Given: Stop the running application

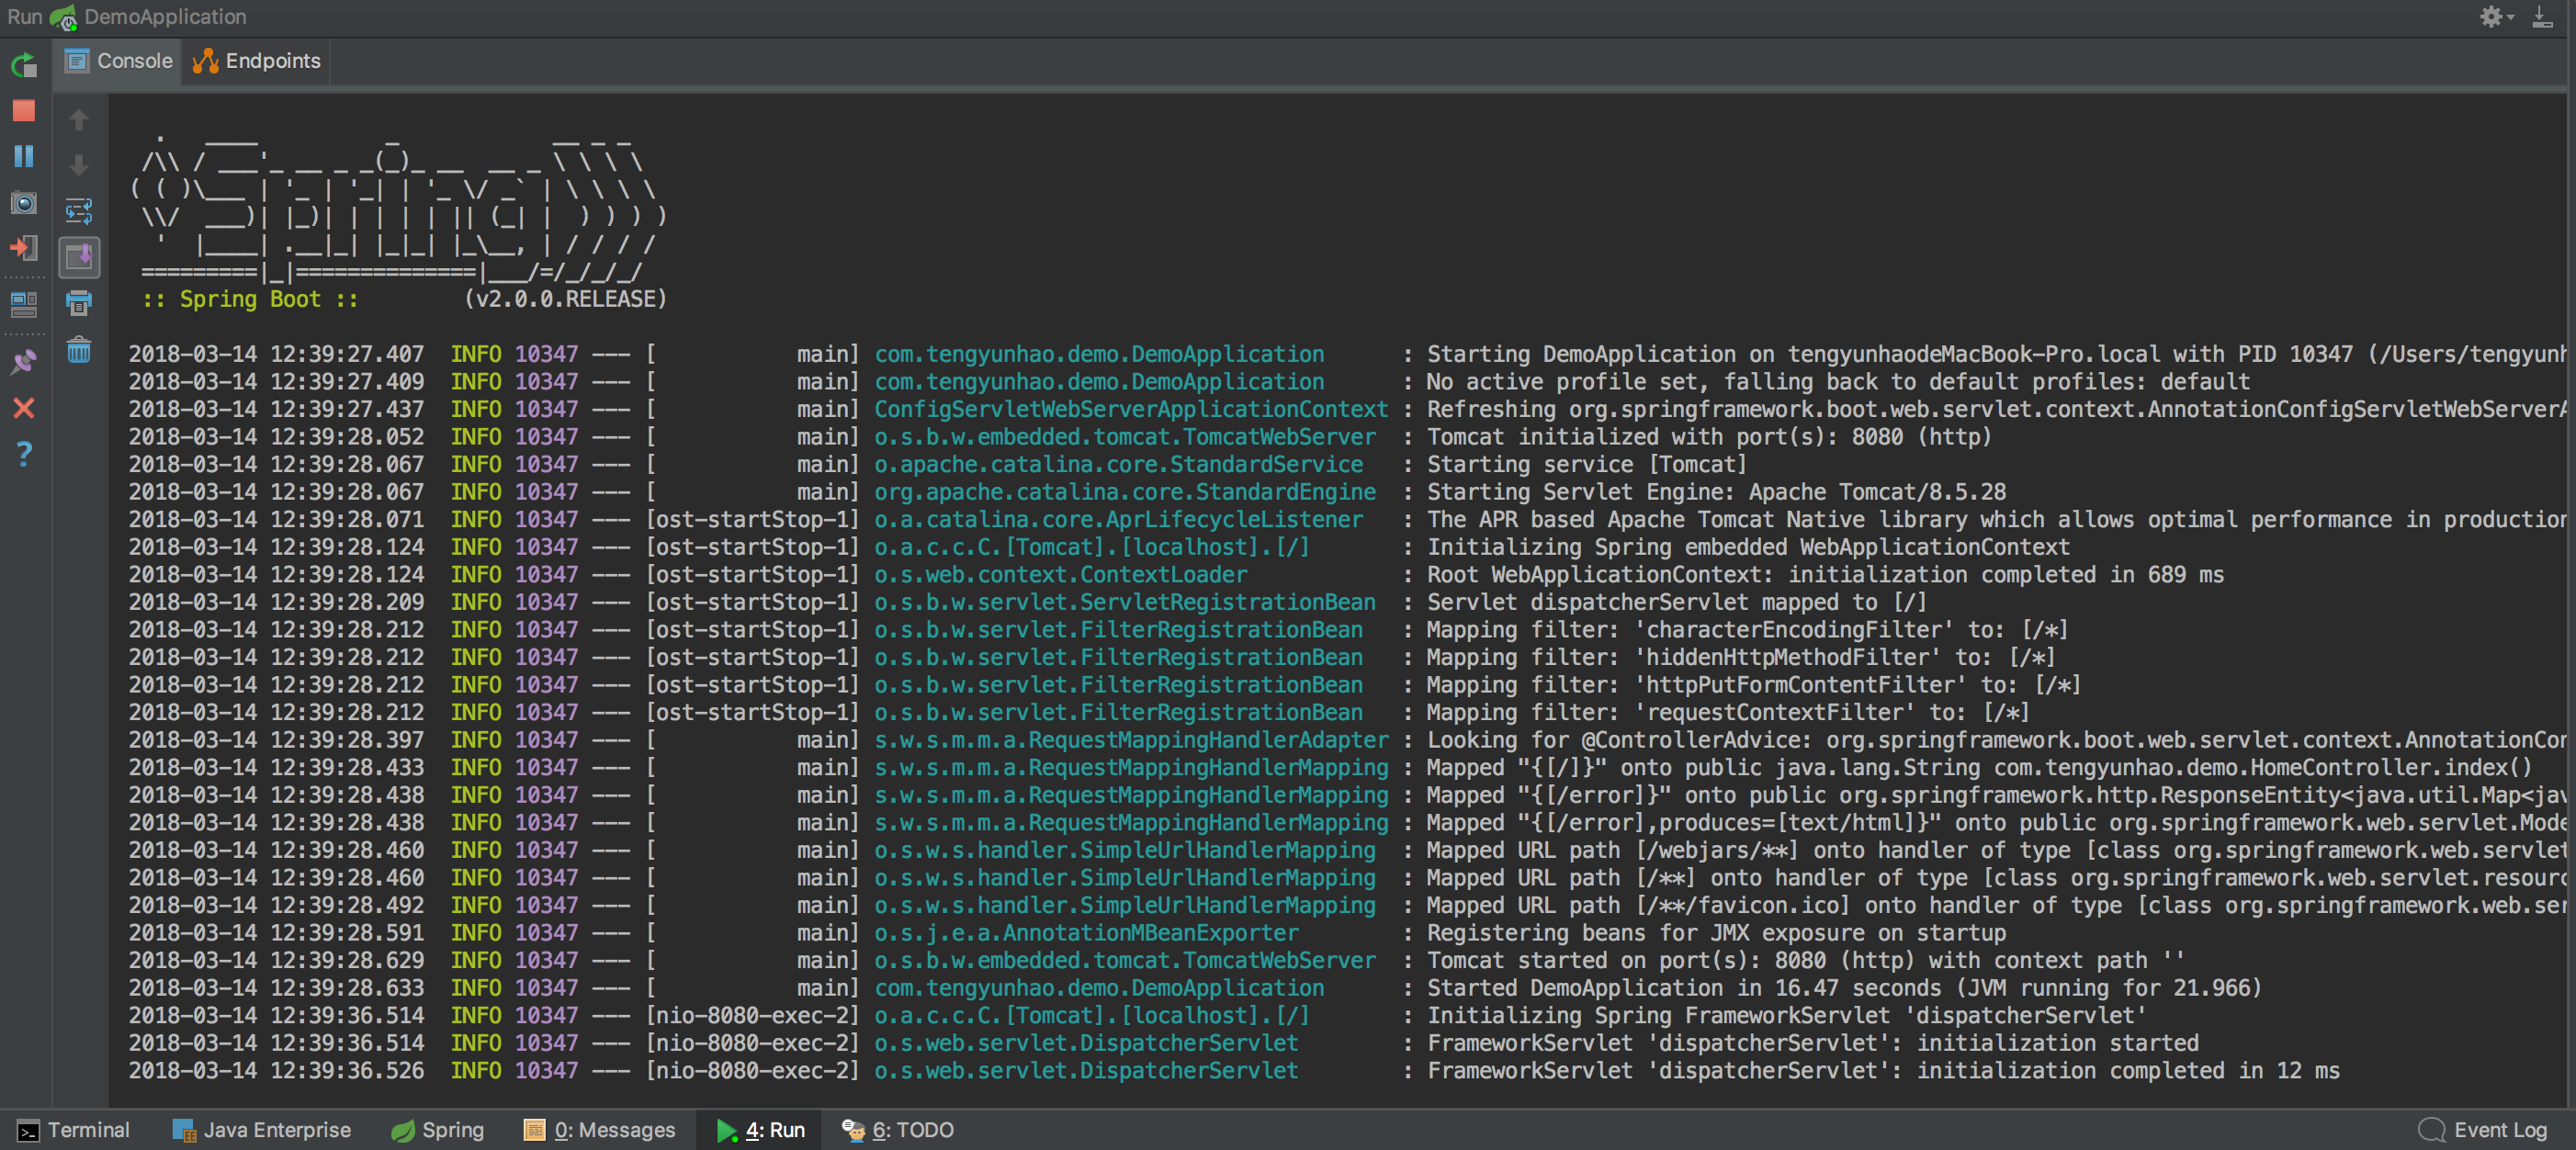Looking at the screenshot, I should [24, 111].
